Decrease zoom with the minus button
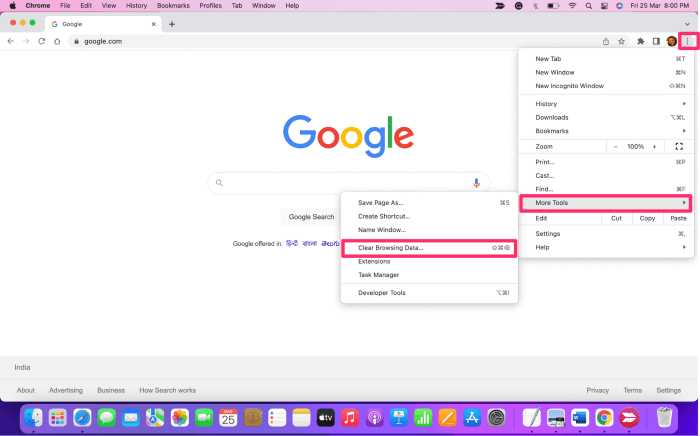Screen dimensions: 700x436 616,146
